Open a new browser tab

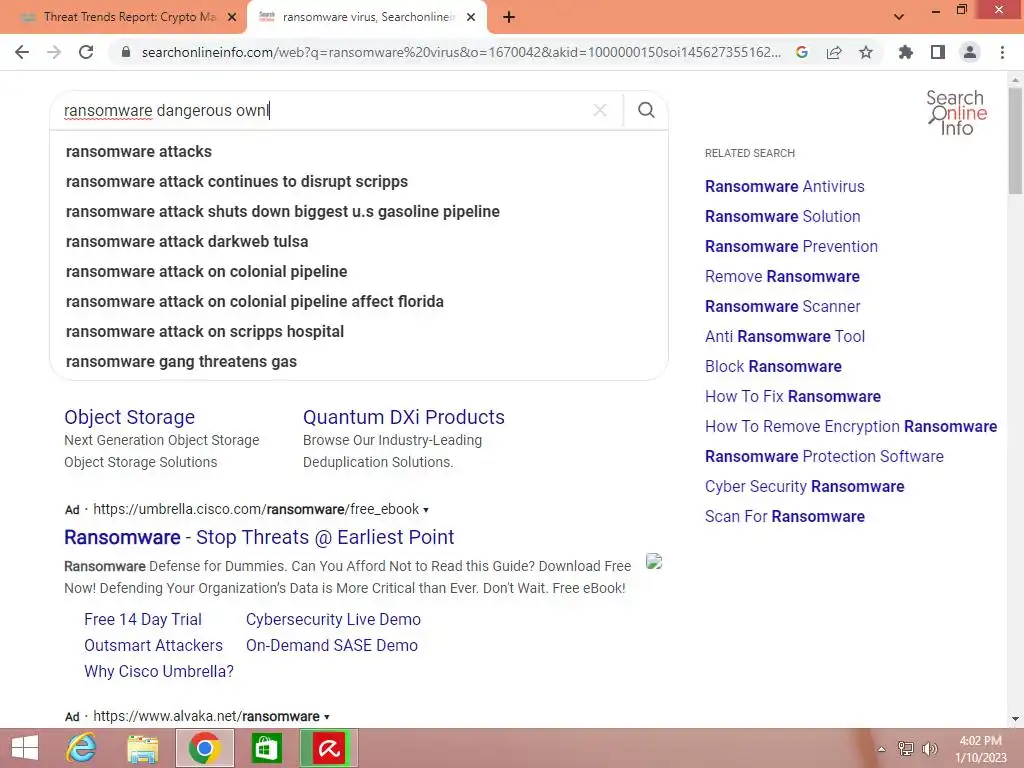[x=509, y=17]
